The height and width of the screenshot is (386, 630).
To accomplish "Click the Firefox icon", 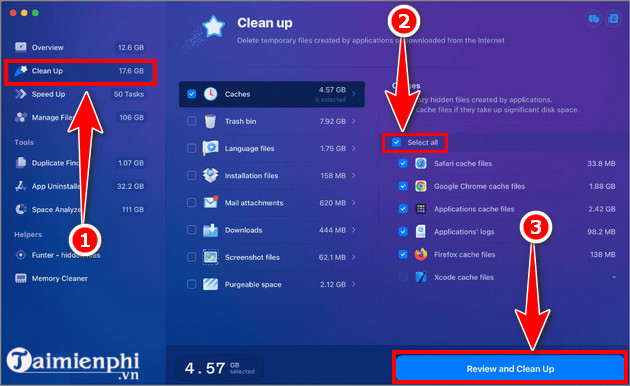I will tap(421, 254).
